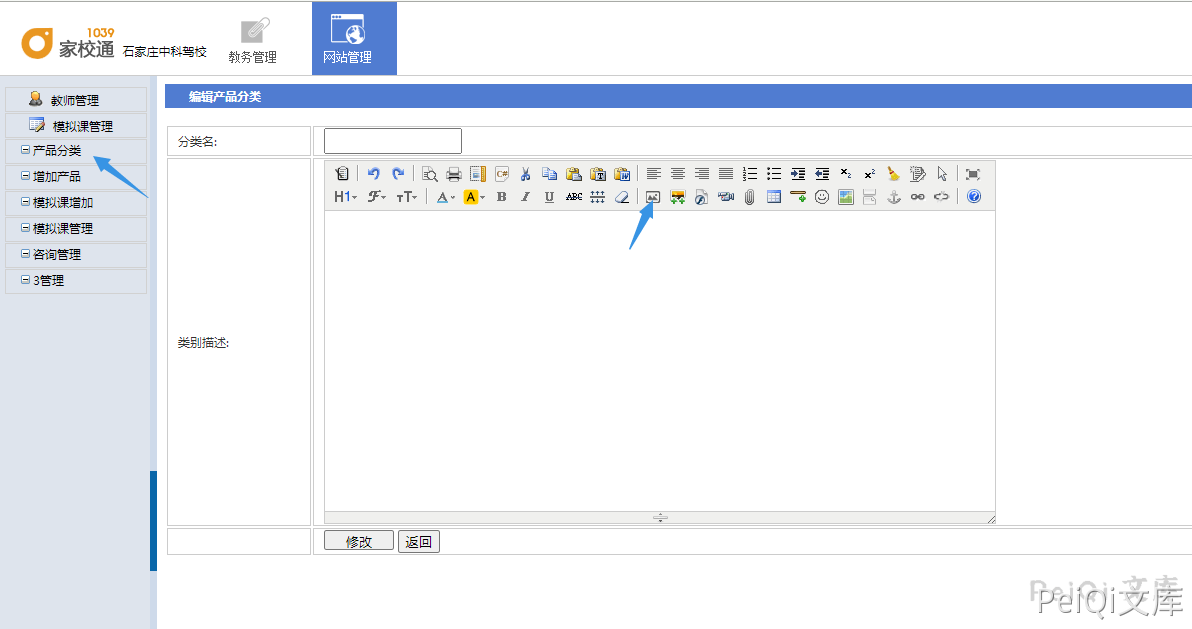This screenshot has width=1192, height=629.
Task: Toggle bold formatting
Action: tap(502, 197)
